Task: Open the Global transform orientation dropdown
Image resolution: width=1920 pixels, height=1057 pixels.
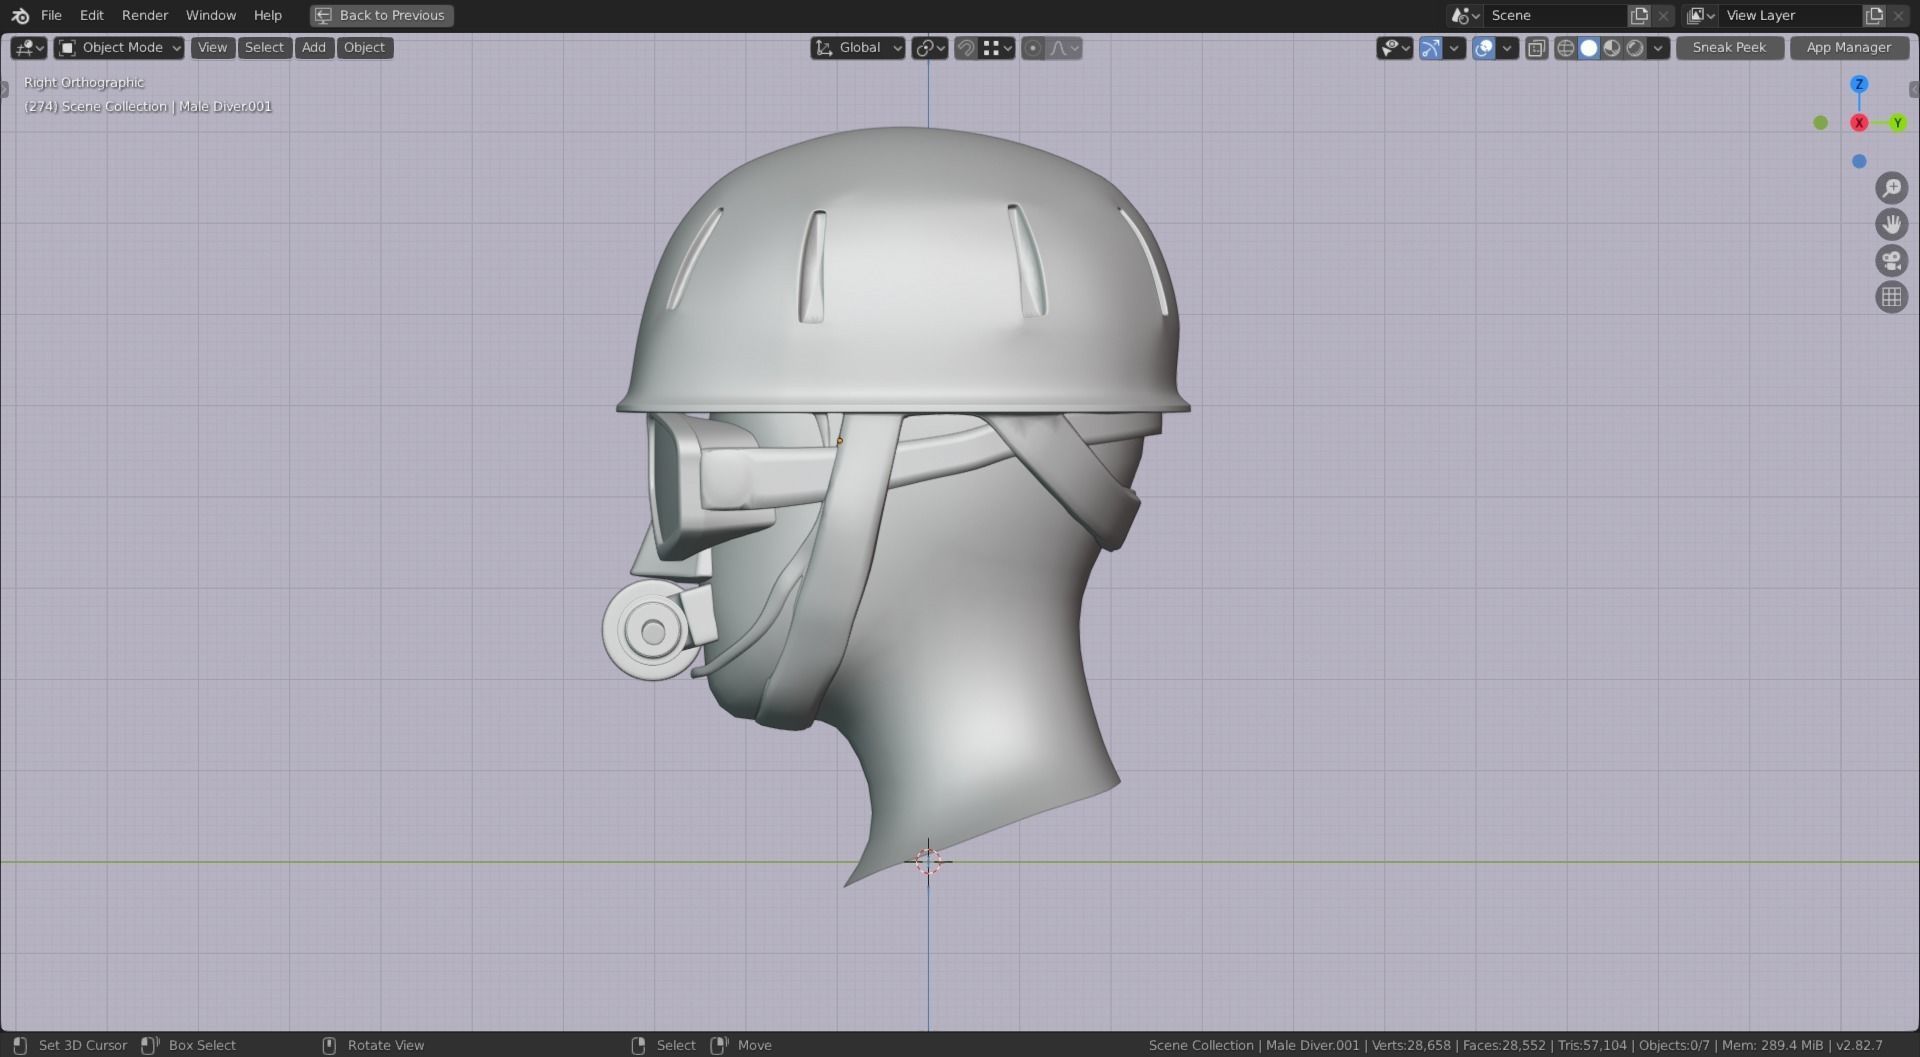Action: click(858, 47)
